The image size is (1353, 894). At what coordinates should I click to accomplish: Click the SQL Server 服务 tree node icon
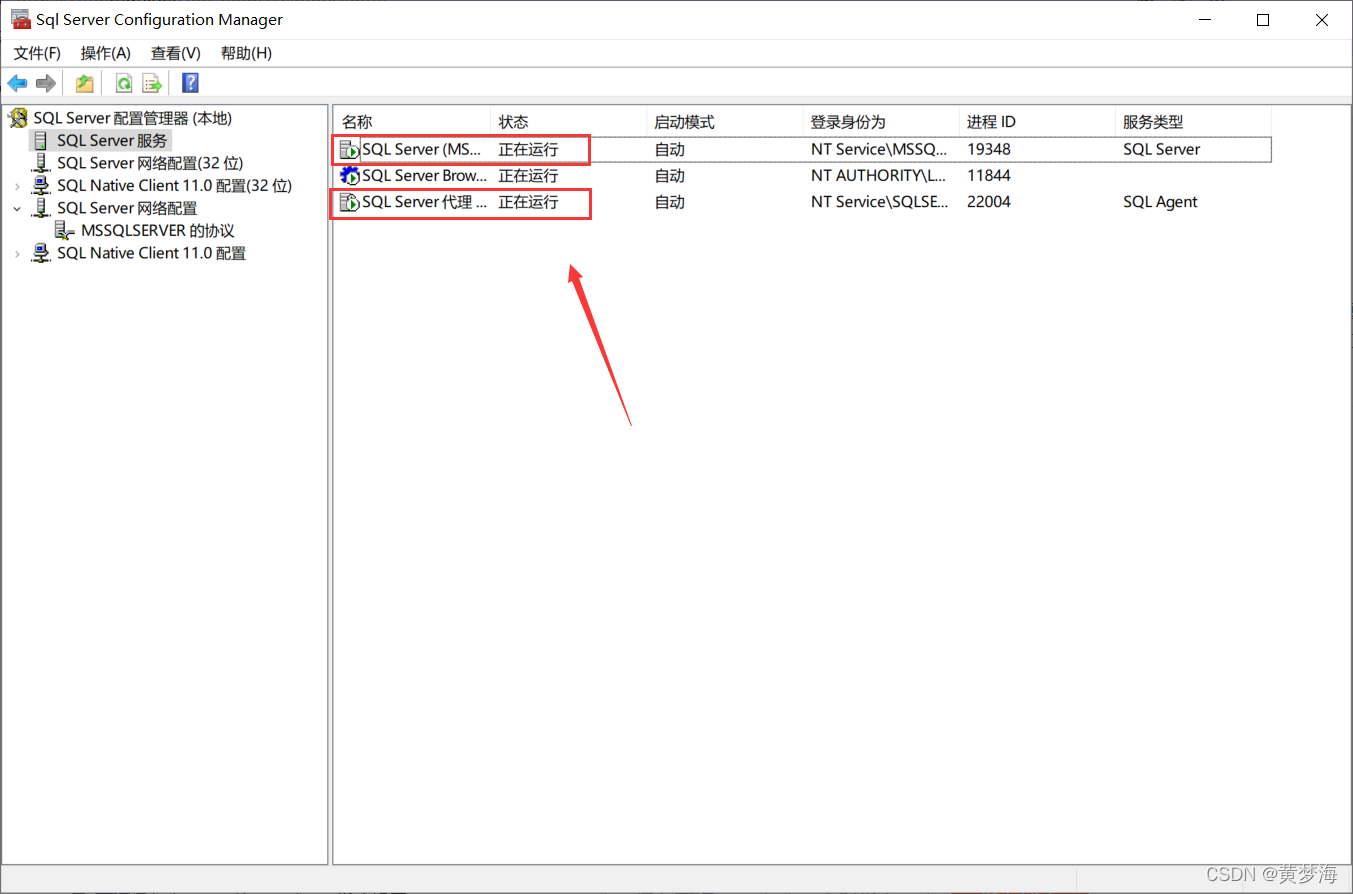[x=41, y=140]
